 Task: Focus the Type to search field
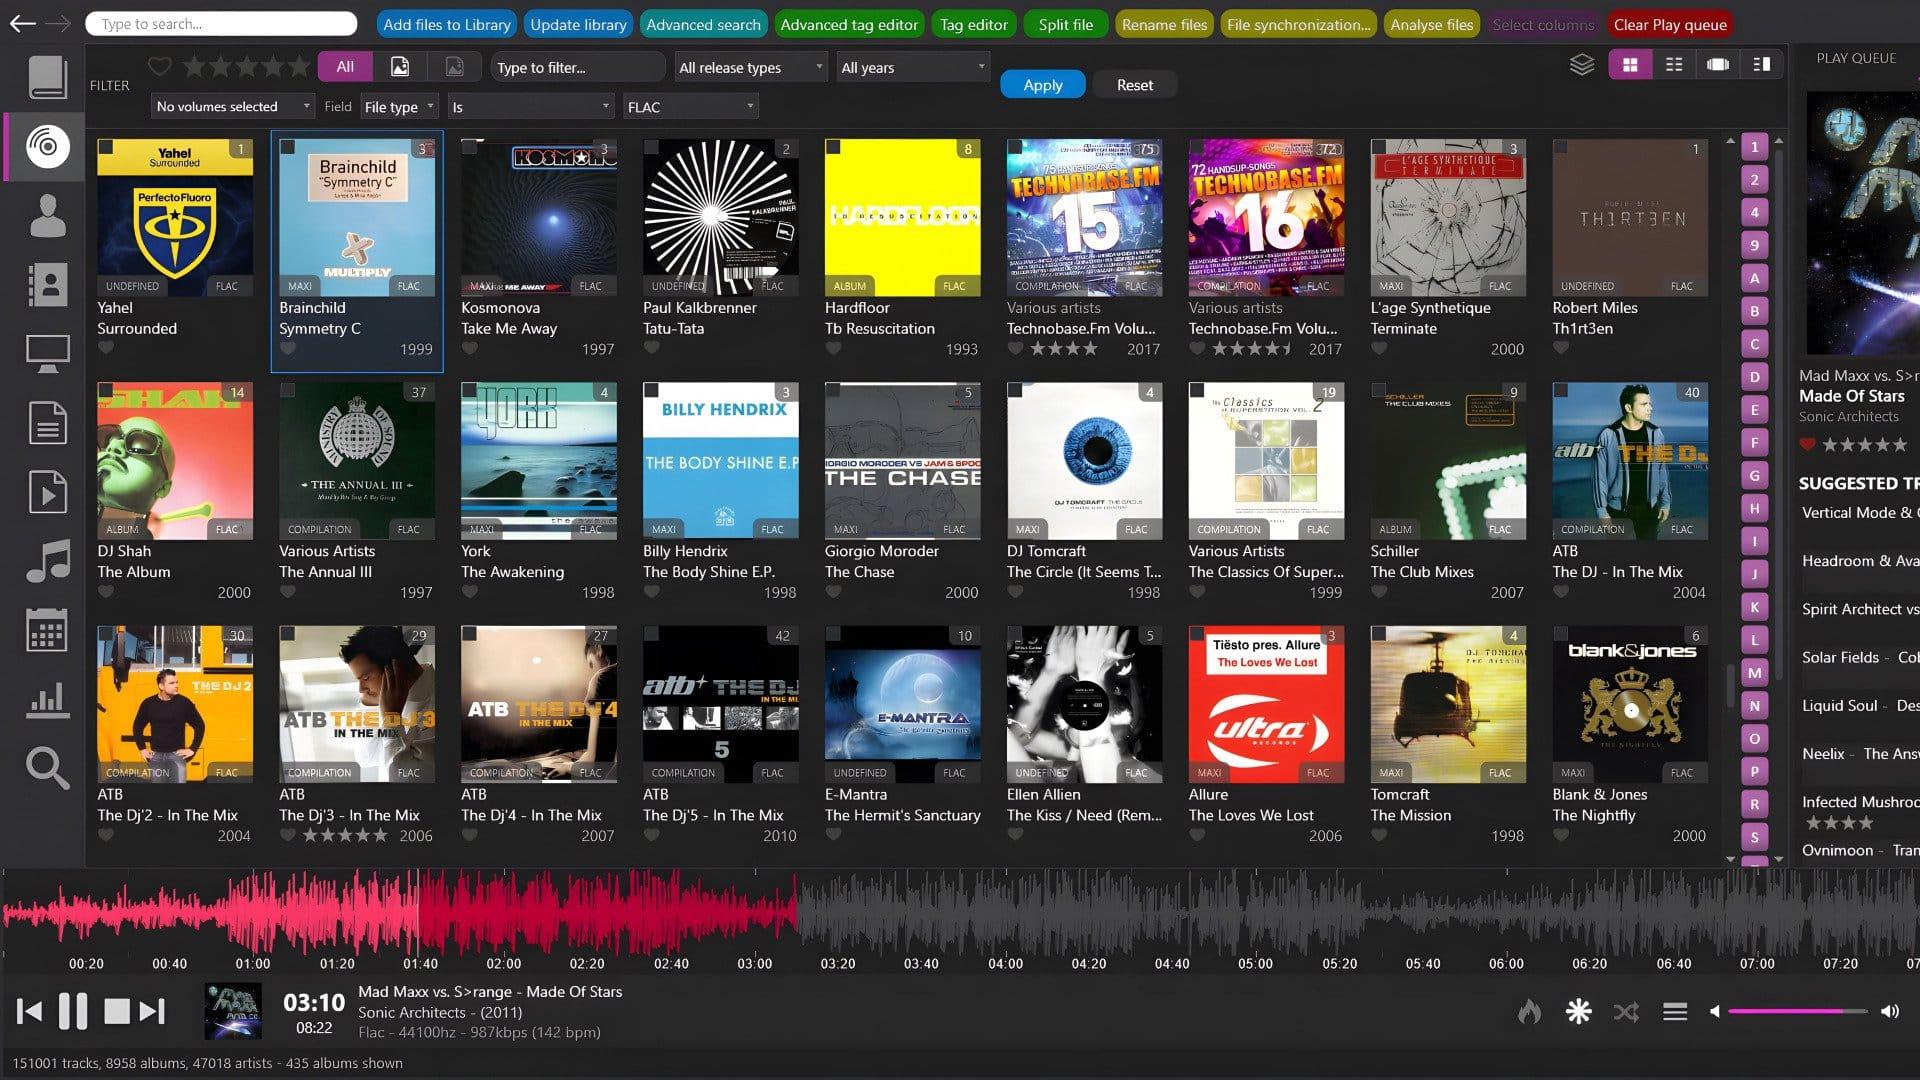(221, 23)
